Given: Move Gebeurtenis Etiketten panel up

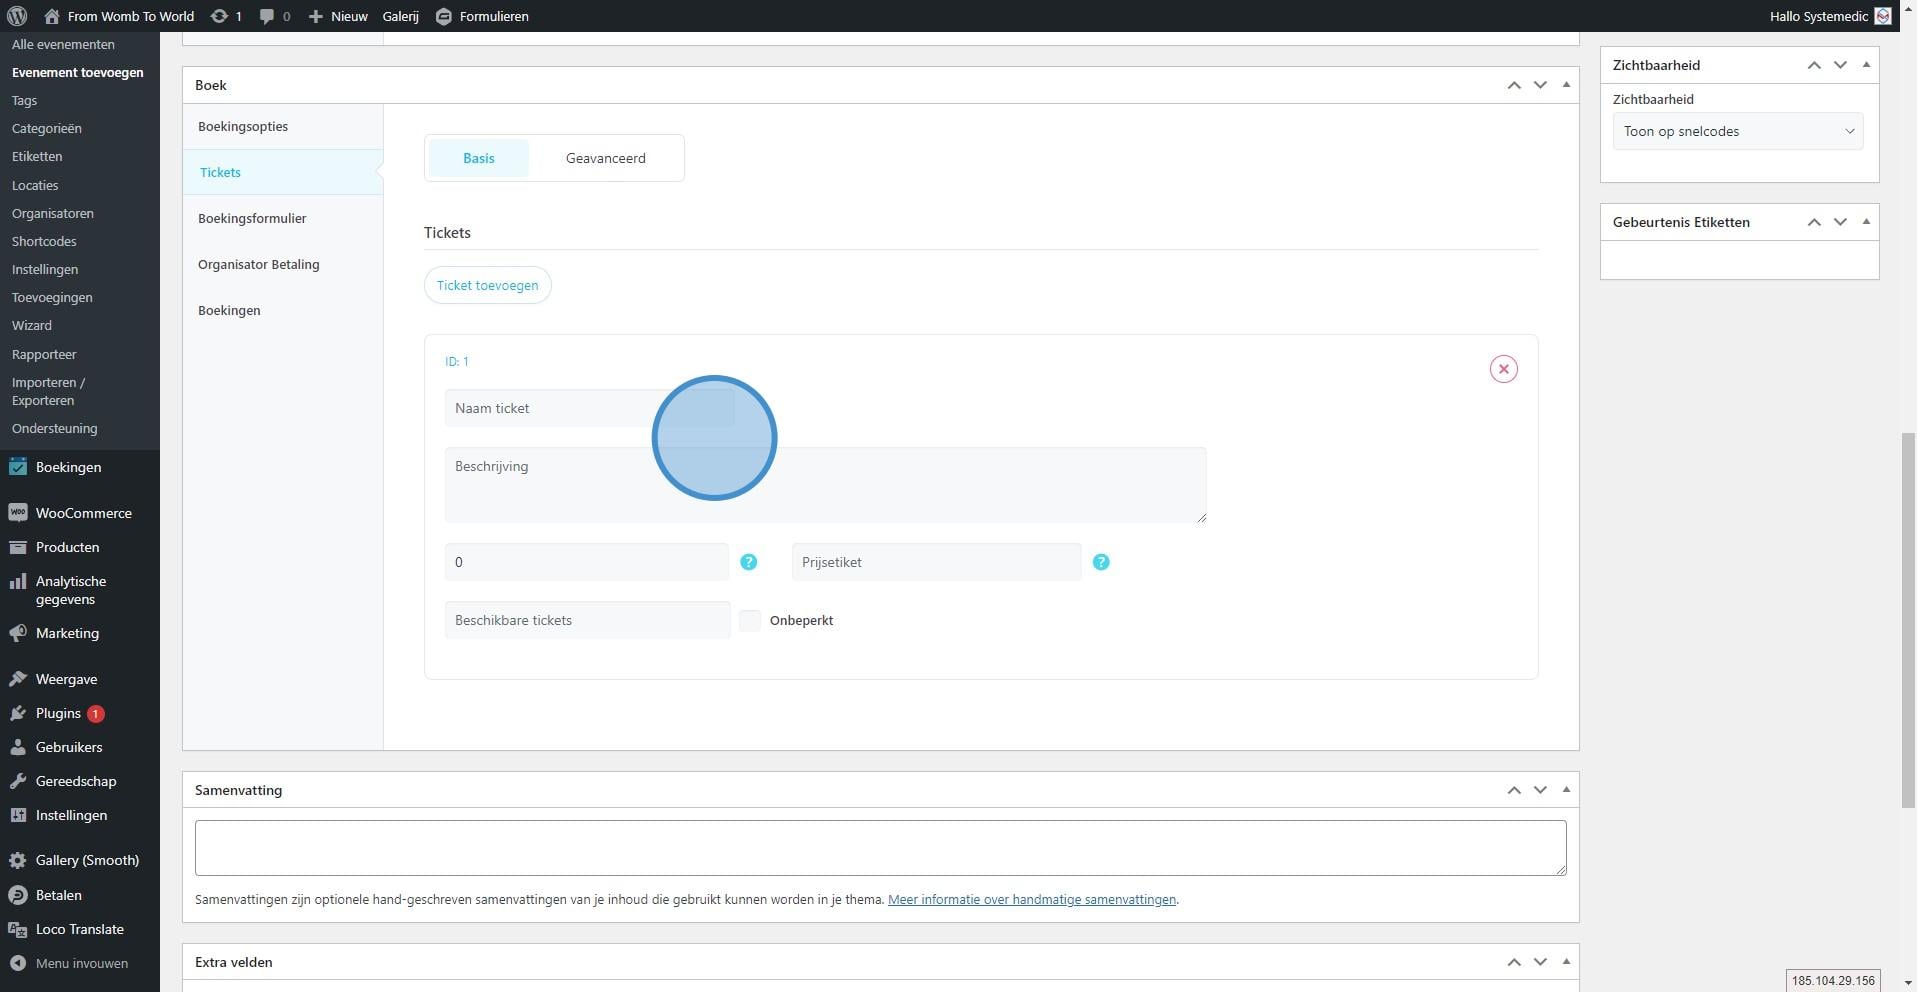Looking at the screenshot, I should pyautogui.click(x=1814, y=222).
